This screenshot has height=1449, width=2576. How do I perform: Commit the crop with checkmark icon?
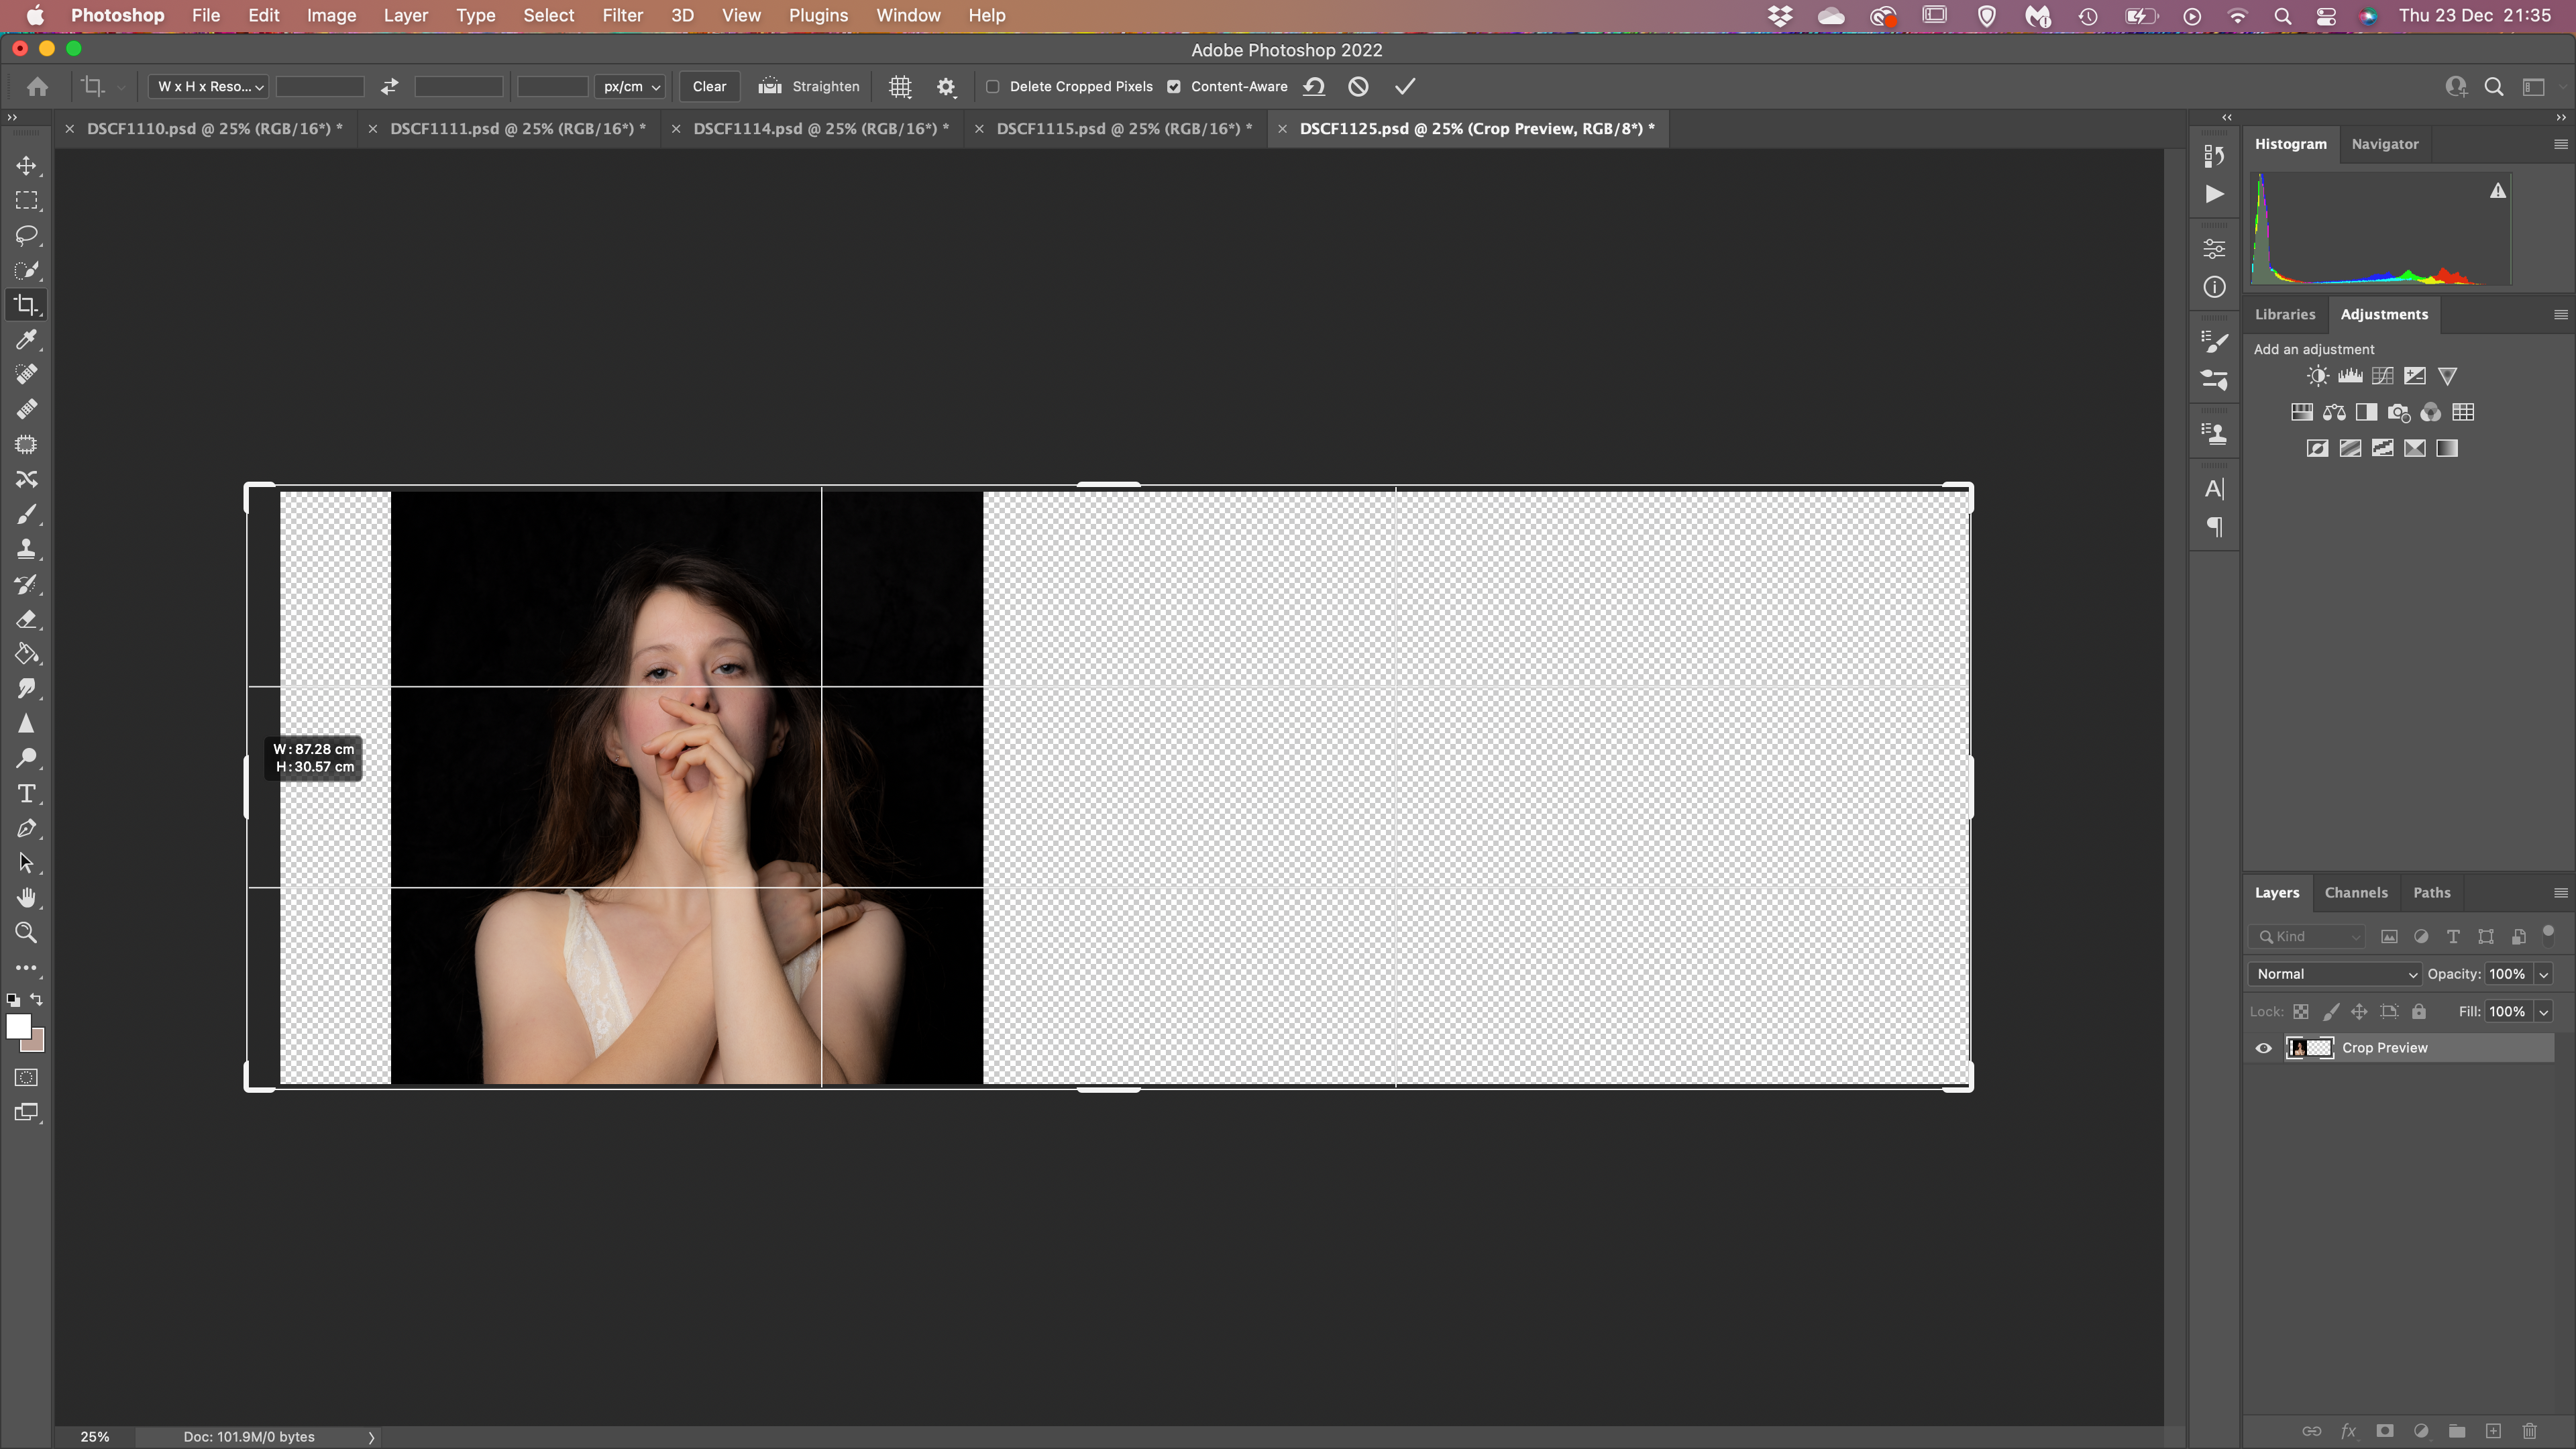point(1405,87)
